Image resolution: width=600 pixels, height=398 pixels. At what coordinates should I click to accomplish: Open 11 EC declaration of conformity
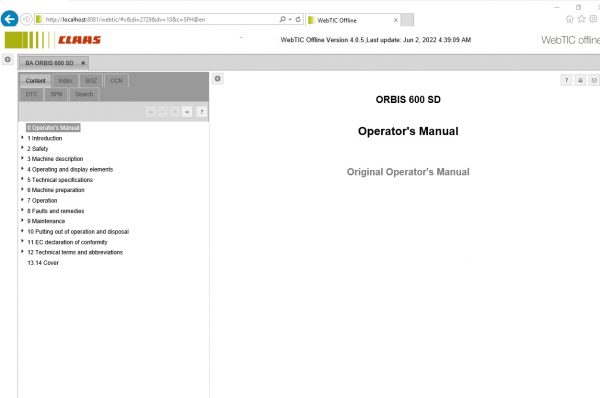[x=67, y=242]
